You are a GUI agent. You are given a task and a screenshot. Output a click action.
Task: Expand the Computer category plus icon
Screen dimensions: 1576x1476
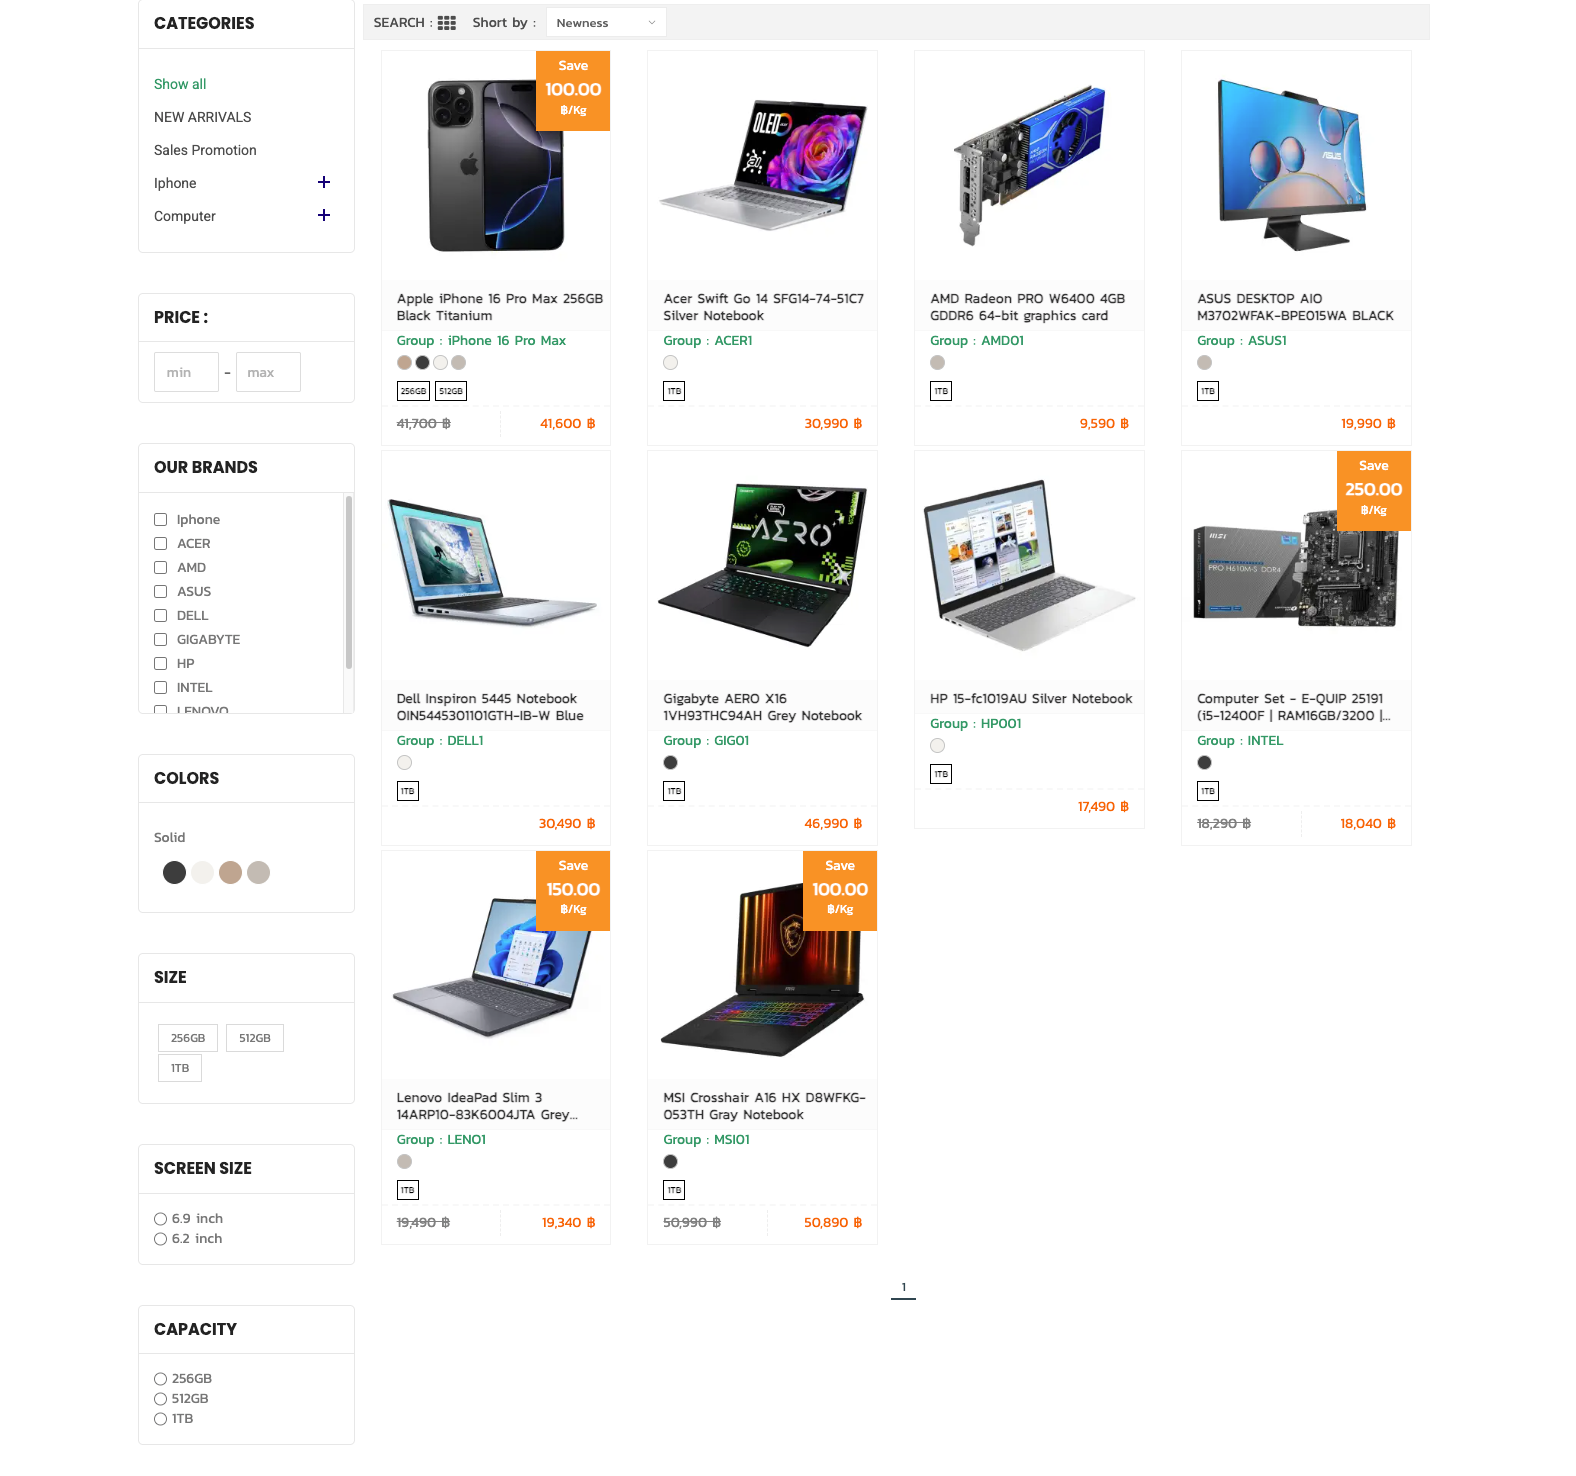(x=324, y=215)
